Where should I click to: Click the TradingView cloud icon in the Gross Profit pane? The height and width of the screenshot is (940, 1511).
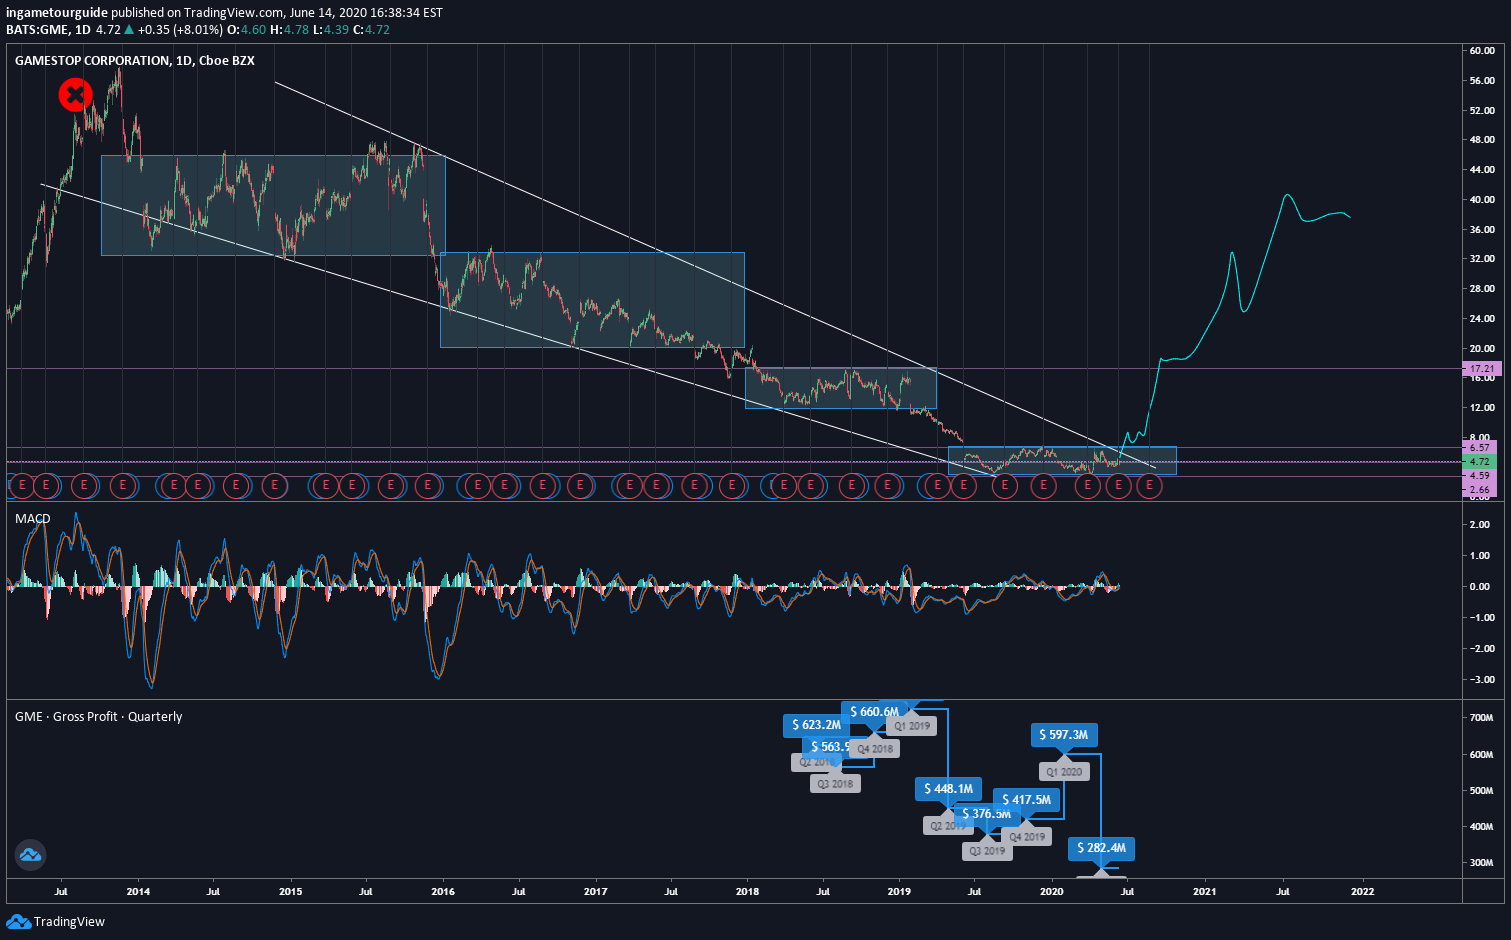pyautogui.click(x=30, y=855)
